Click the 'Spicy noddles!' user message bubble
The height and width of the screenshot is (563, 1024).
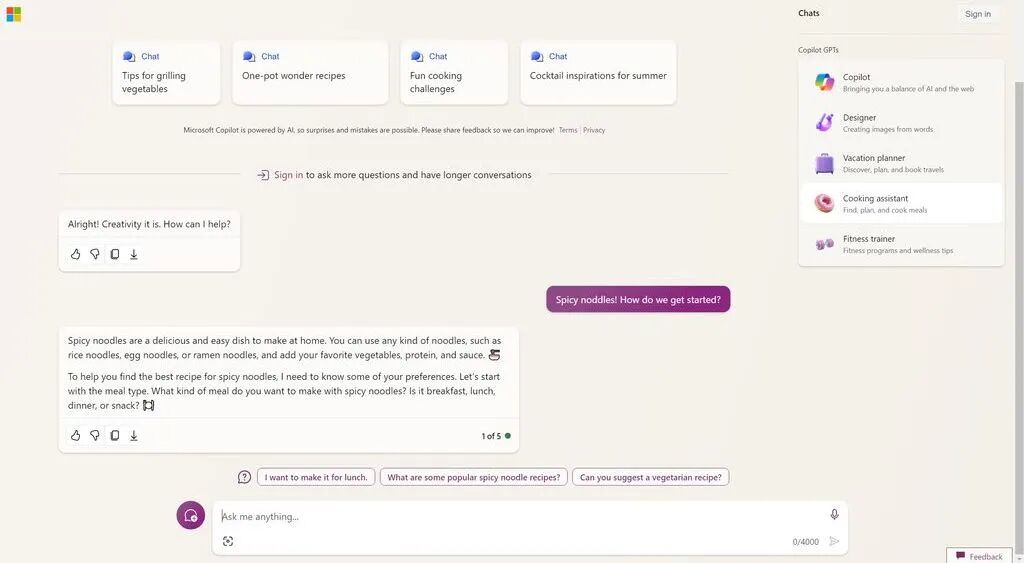(x=638, y=300)
